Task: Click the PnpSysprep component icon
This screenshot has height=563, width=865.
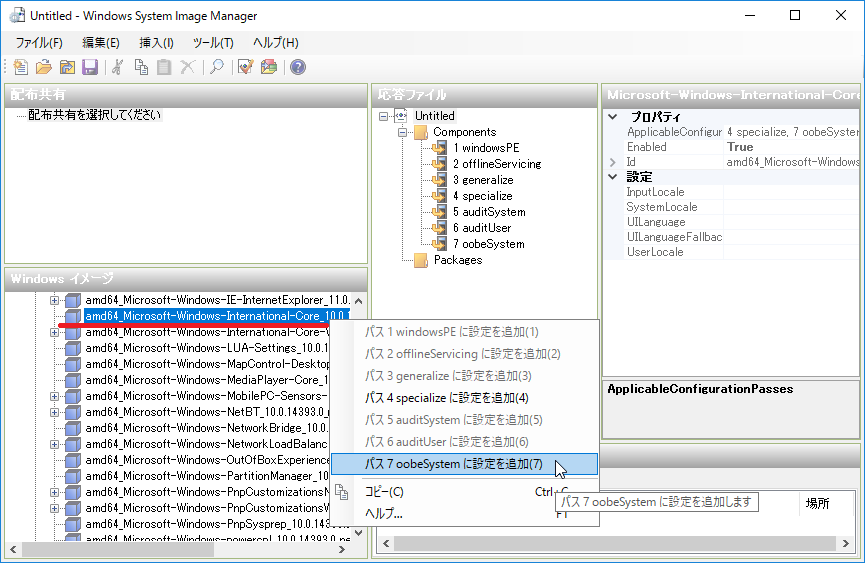Action: click(x=73, y=524)
